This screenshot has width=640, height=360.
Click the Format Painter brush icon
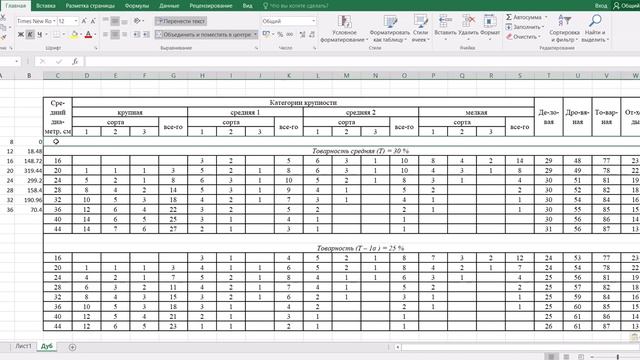click(x=3, y=37)
